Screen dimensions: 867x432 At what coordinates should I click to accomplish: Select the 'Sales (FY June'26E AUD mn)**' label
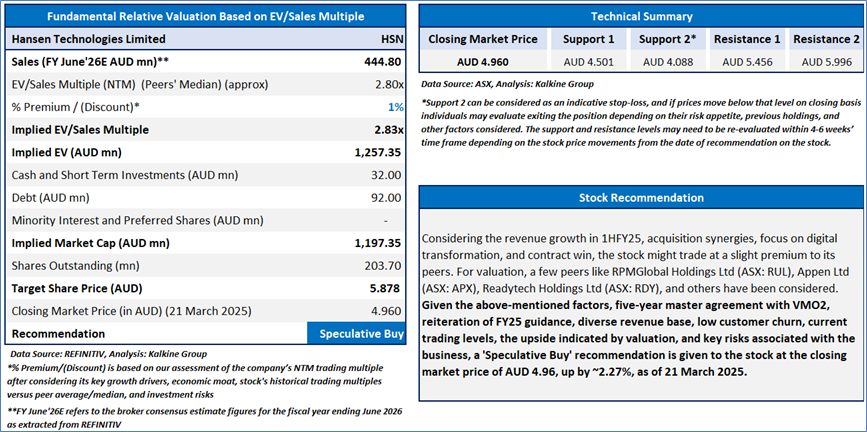click(90, 62)
